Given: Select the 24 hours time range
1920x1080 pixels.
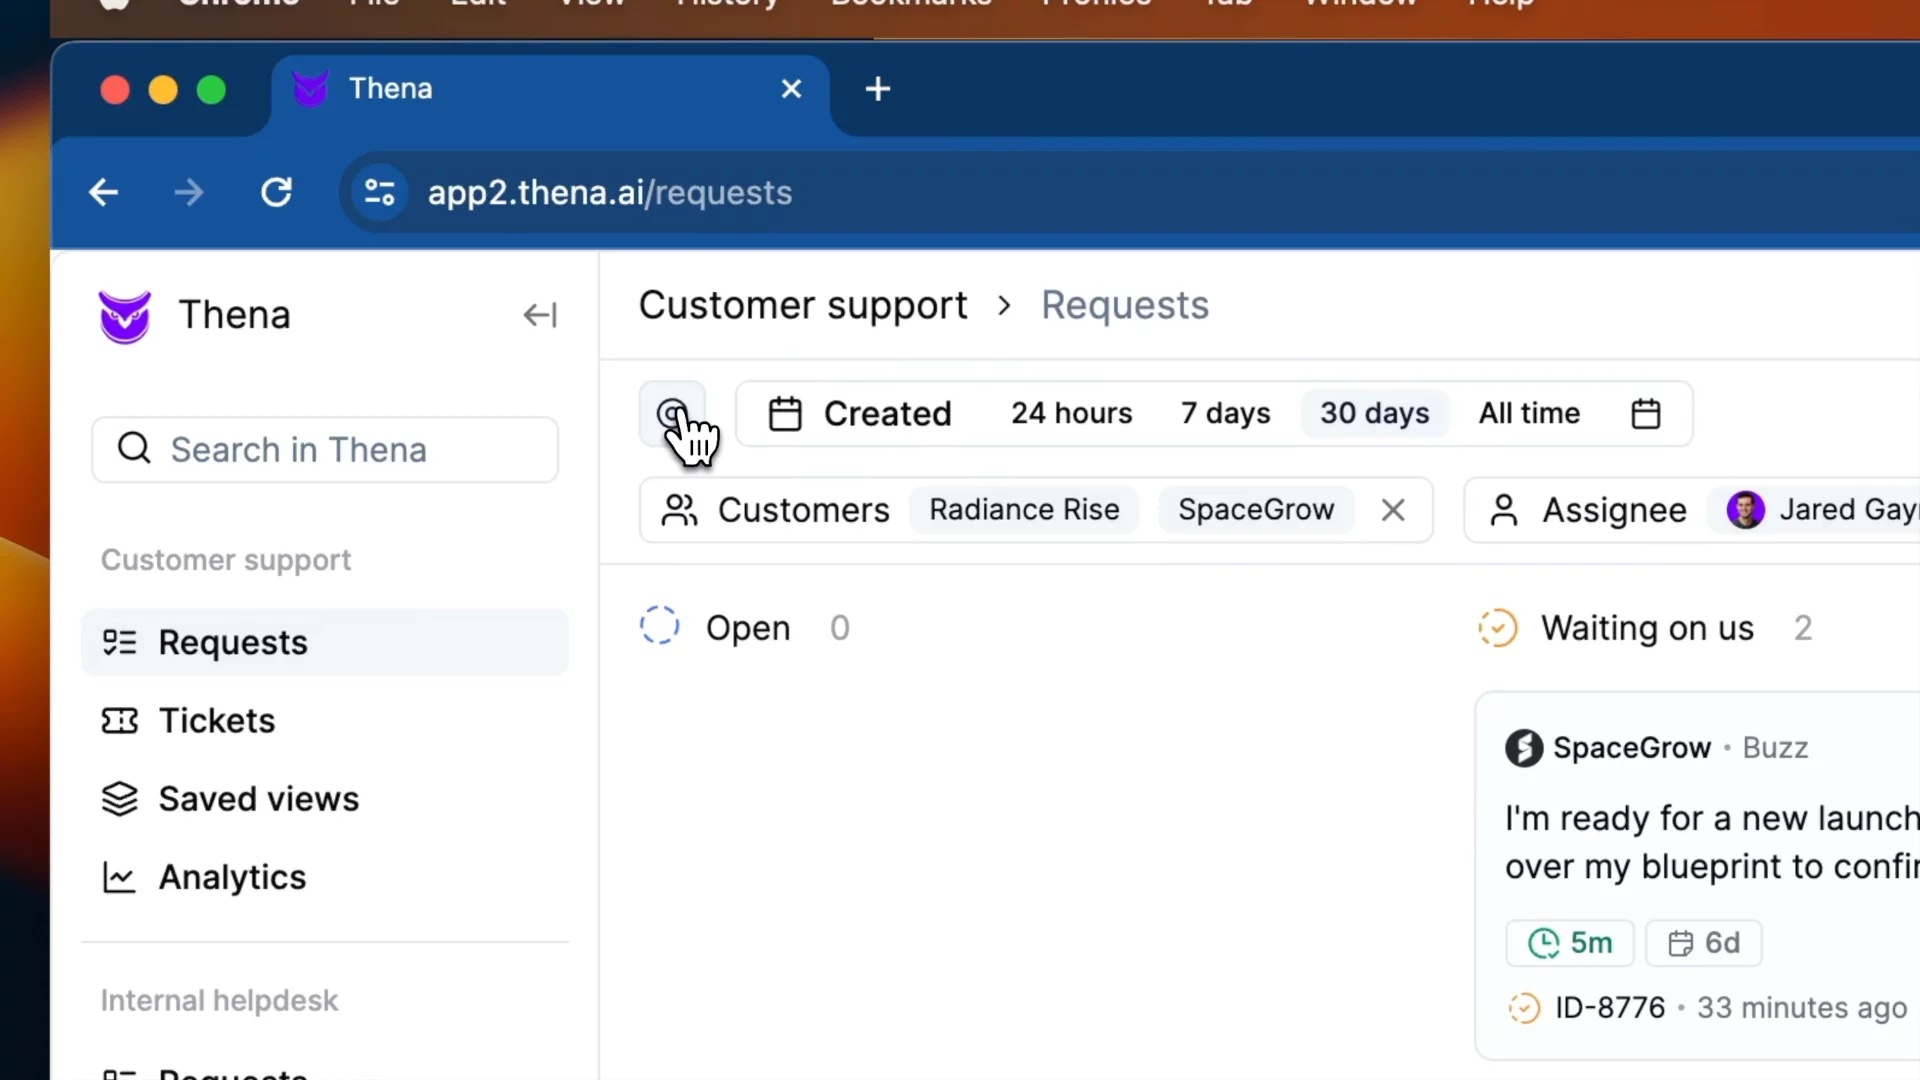Looking at the screenshot, I should tap(1071, 414).
